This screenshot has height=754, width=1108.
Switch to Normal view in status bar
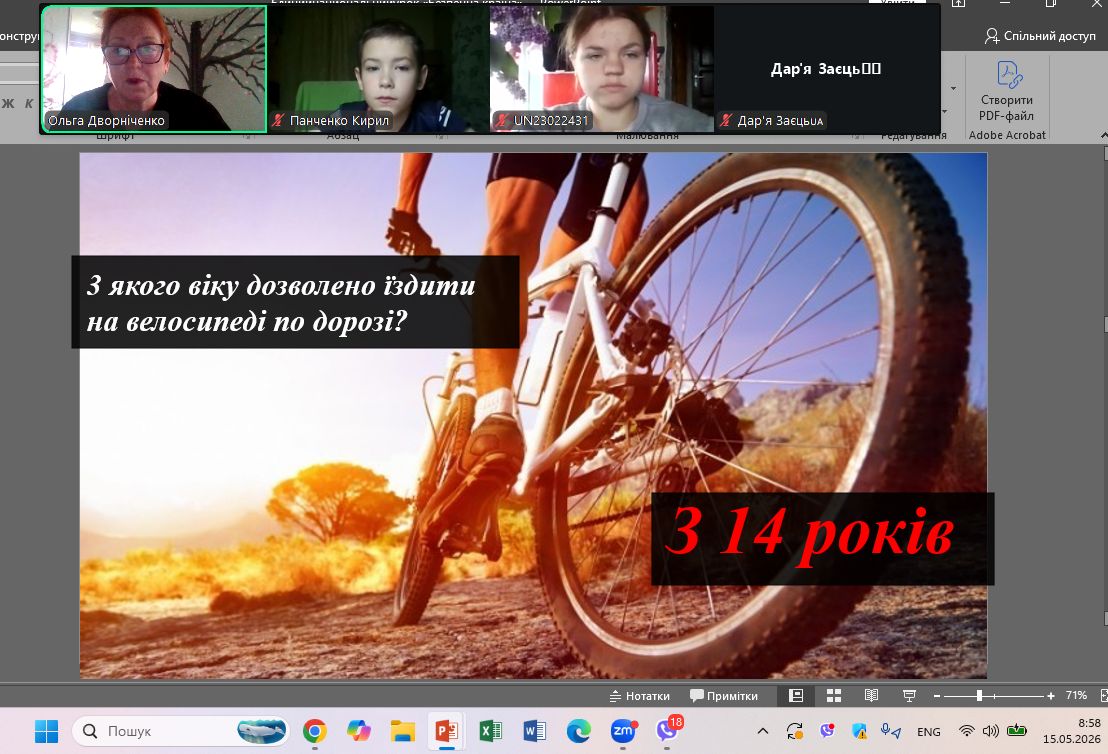[x=796, y=695]
